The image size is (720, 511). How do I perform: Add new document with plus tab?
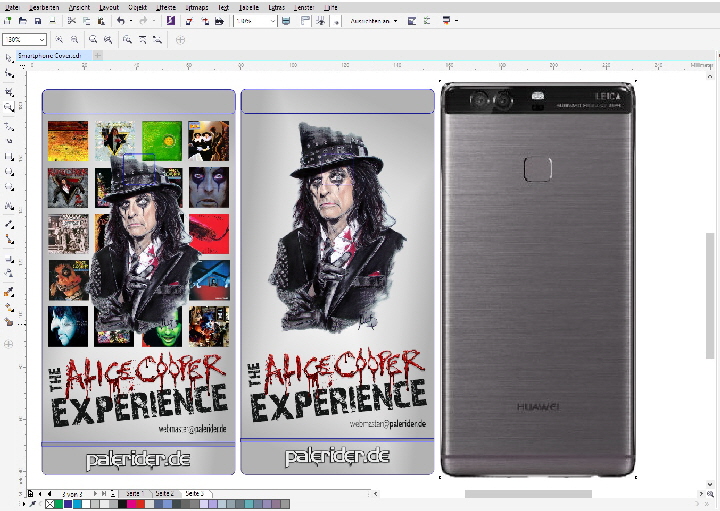click(97, 56)
